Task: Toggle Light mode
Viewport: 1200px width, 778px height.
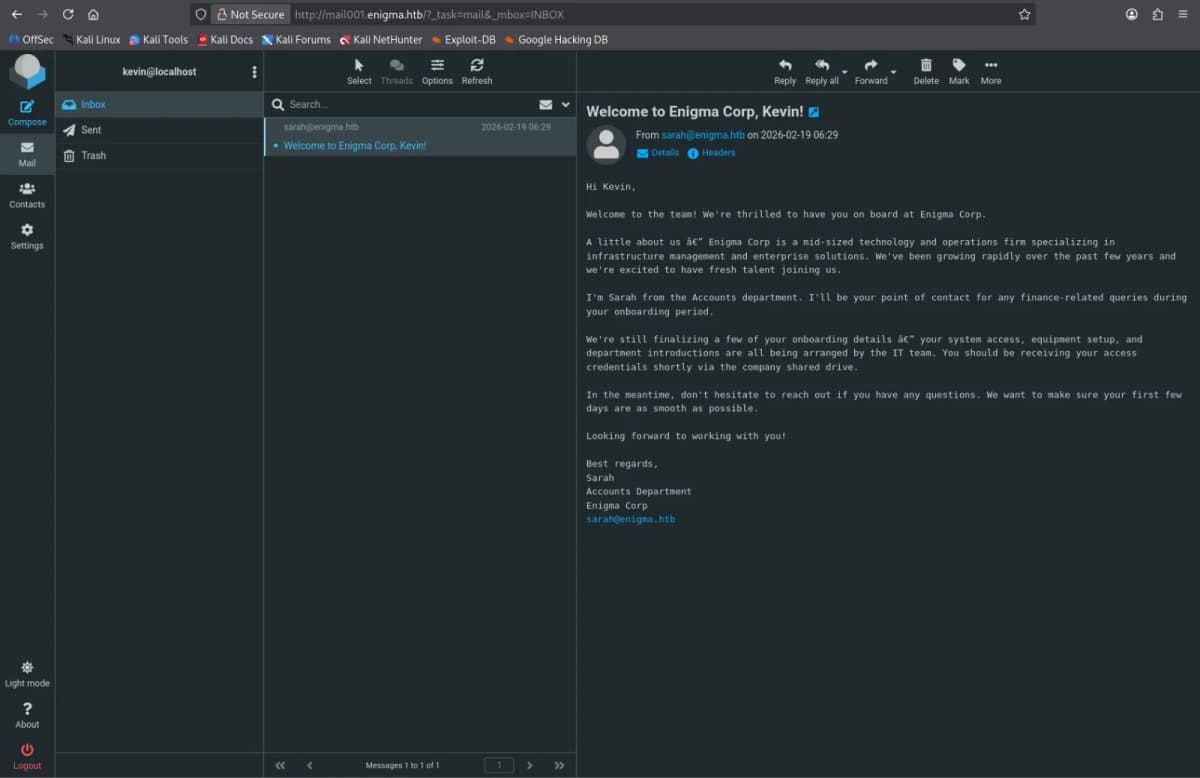Action: coord(27,674)
